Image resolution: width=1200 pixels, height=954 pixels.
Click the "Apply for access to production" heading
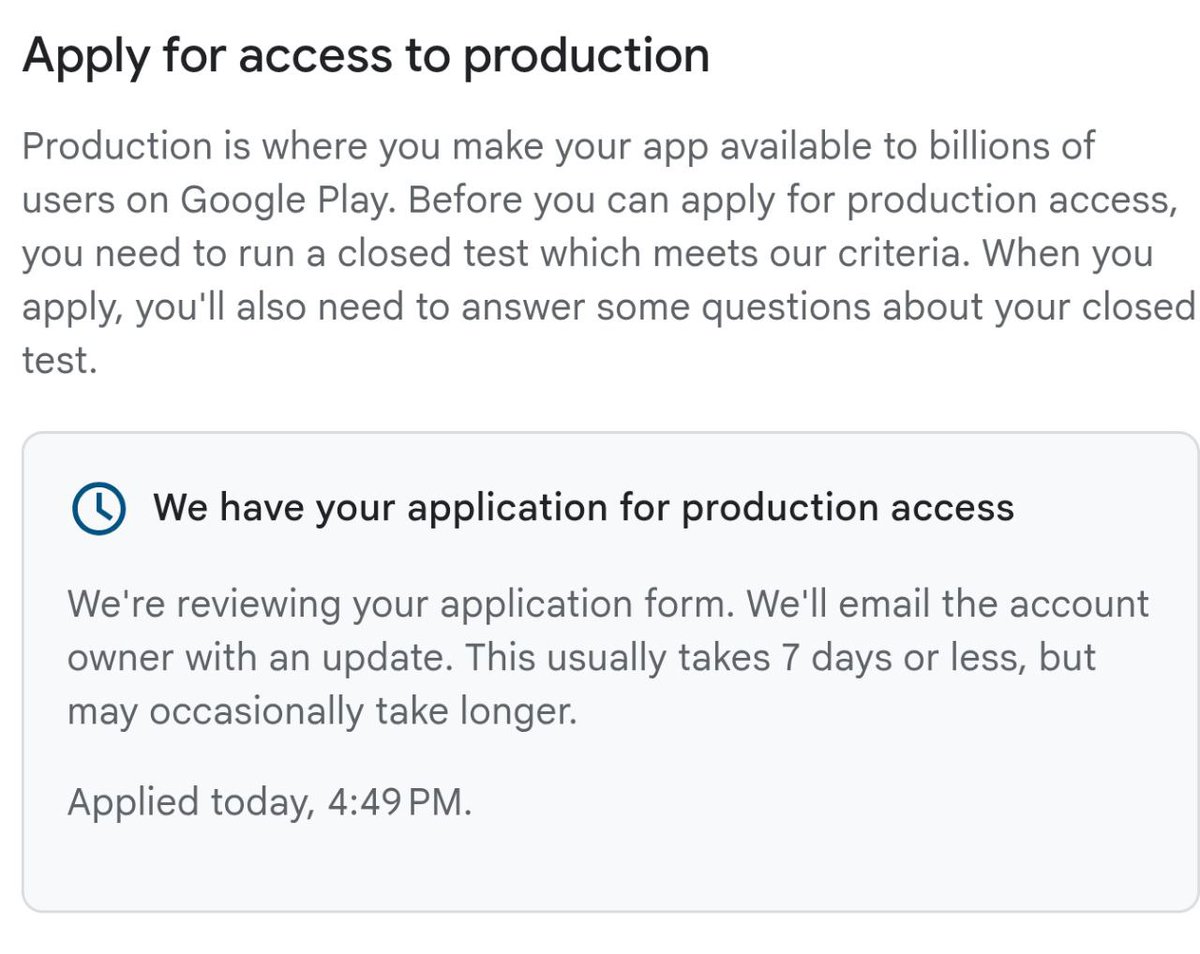pos(366,55)
